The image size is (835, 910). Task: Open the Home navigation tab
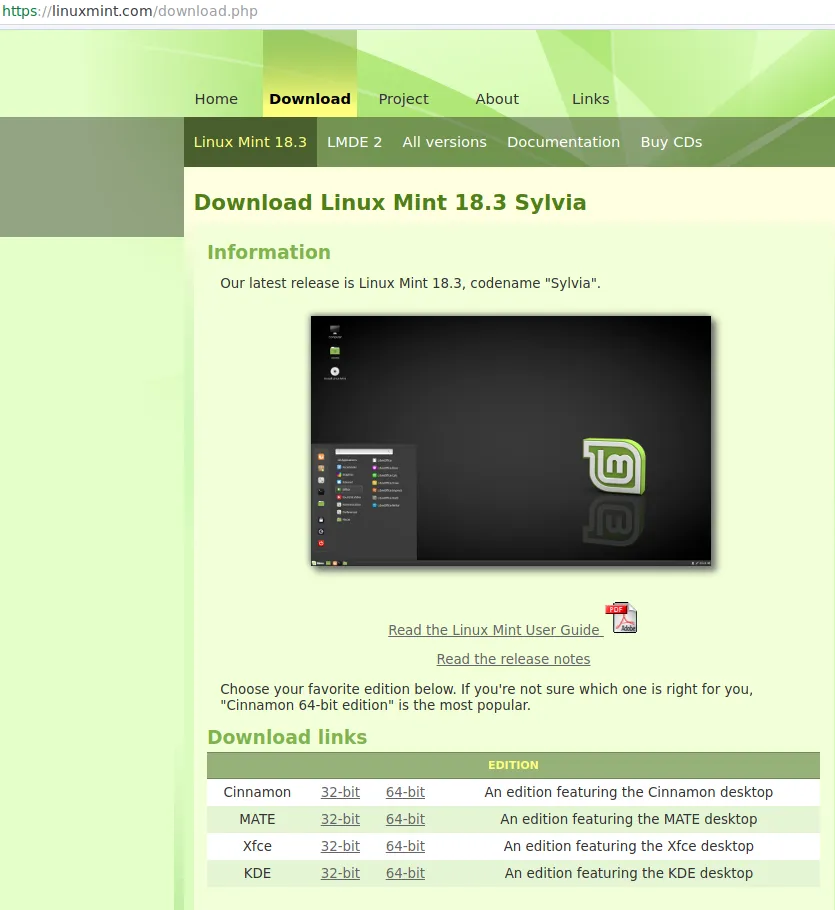(x=216, y=99)
